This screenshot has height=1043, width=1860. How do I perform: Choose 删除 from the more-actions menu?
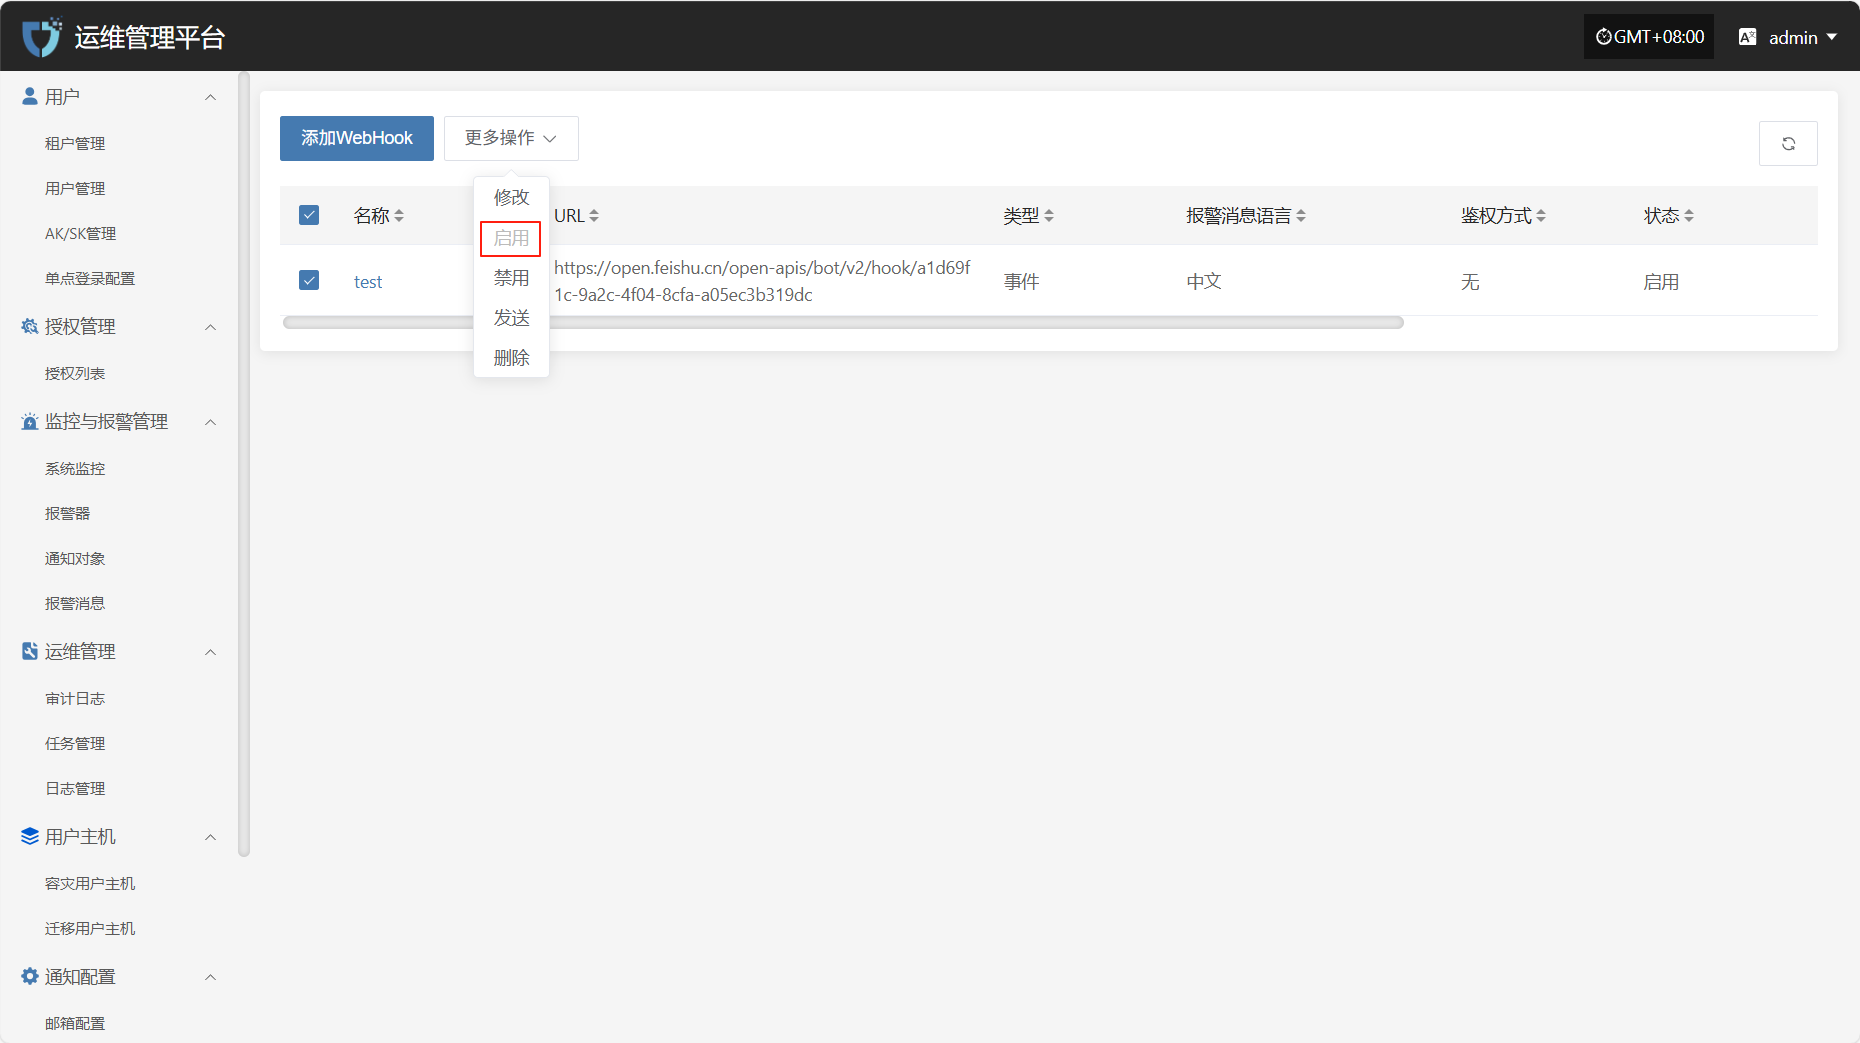511,358
